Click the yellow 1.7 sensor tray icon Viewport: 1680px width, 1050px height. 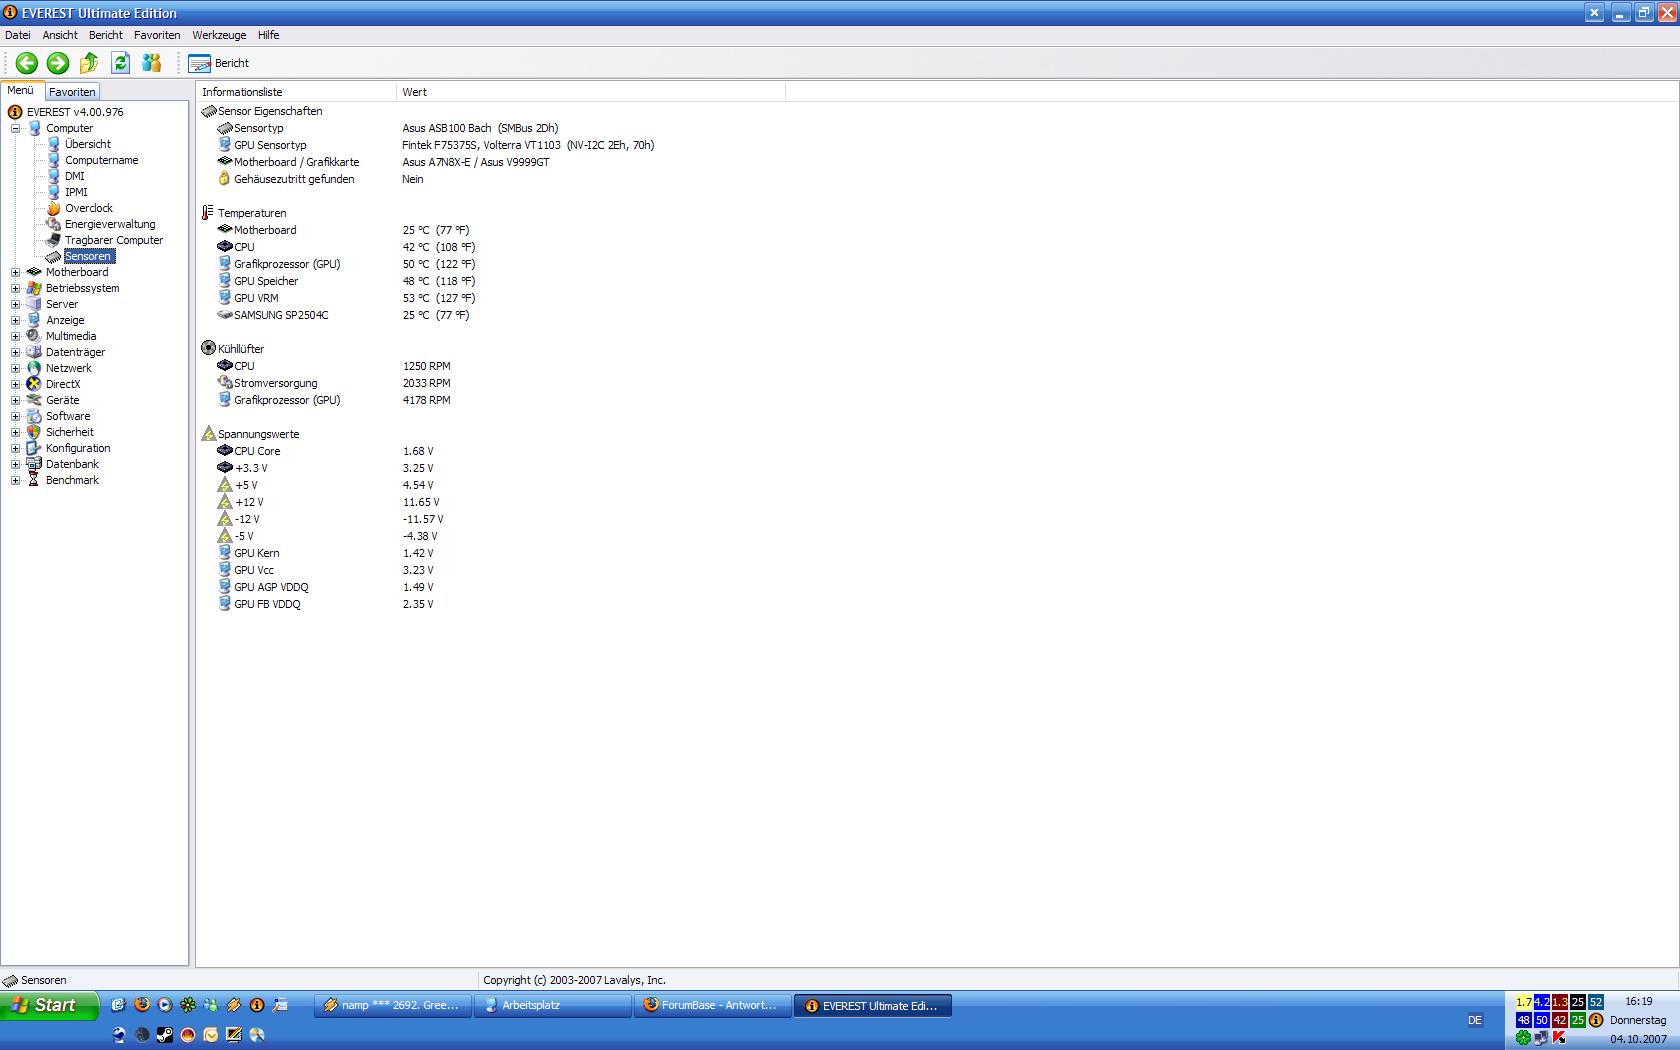(1523, 1002)
